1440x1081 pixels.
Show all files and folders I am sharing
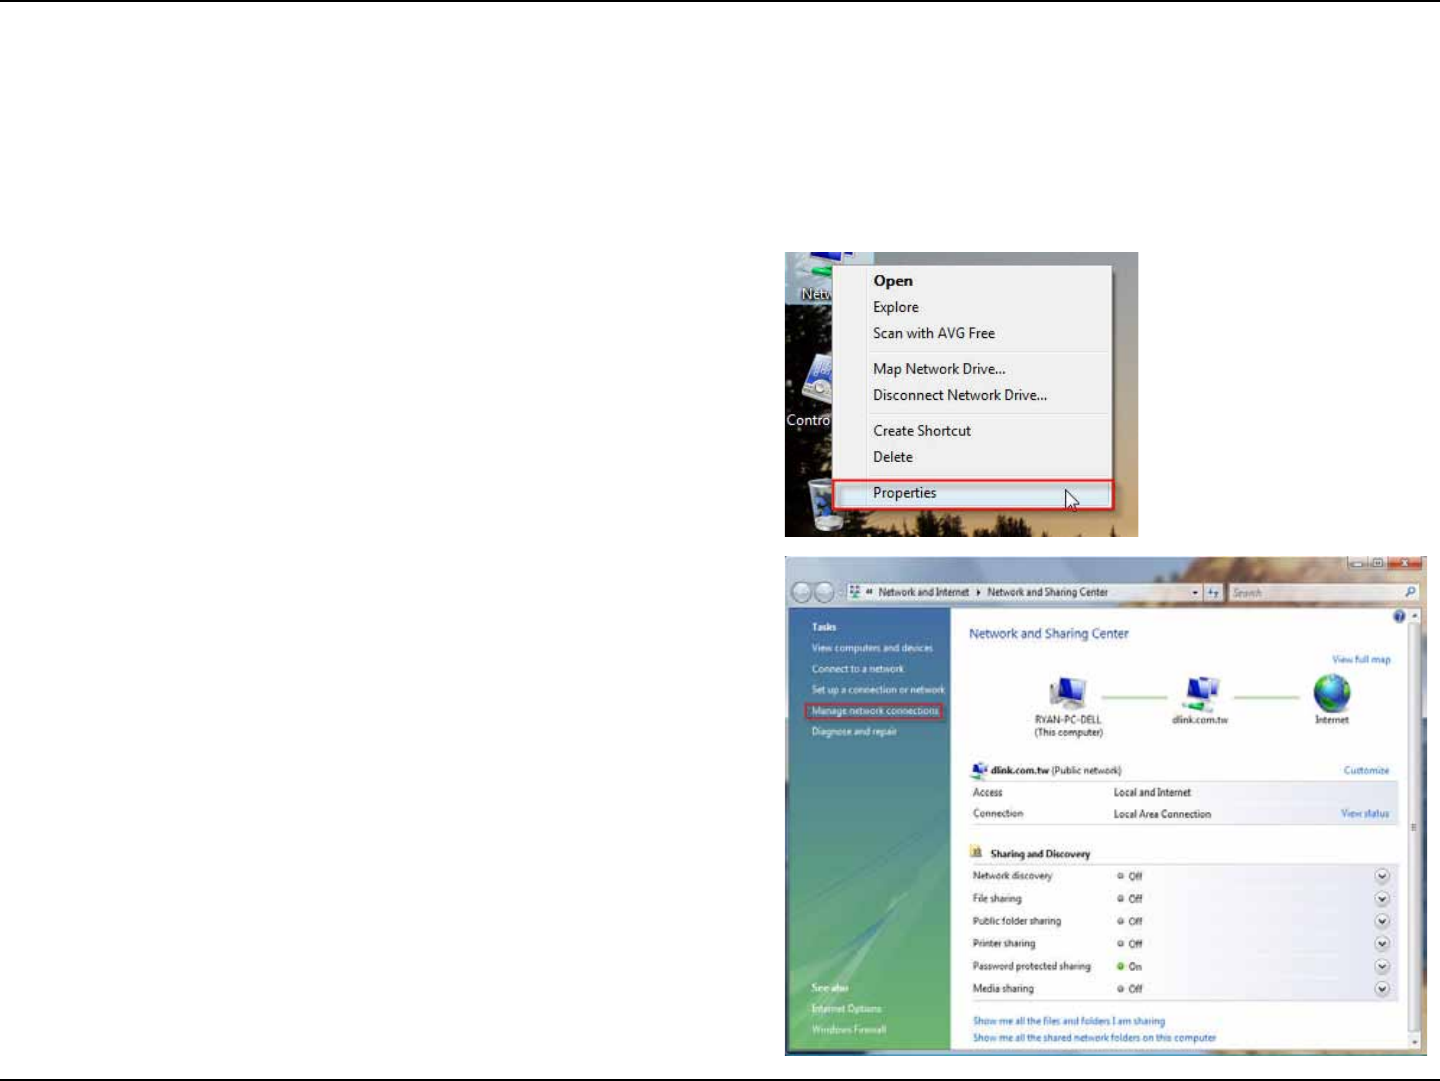pyautogui.click(x=1069, y=1021)
